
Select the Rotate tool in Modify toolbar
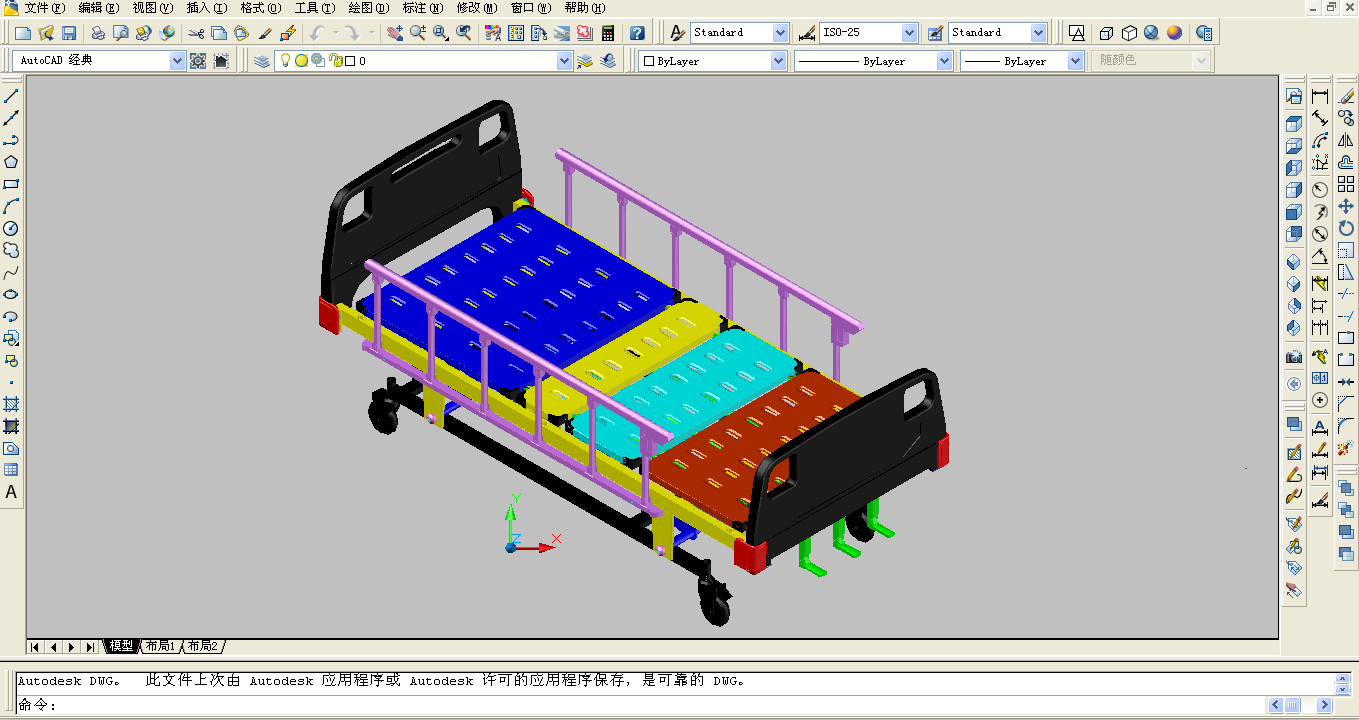click(1345, 228)
